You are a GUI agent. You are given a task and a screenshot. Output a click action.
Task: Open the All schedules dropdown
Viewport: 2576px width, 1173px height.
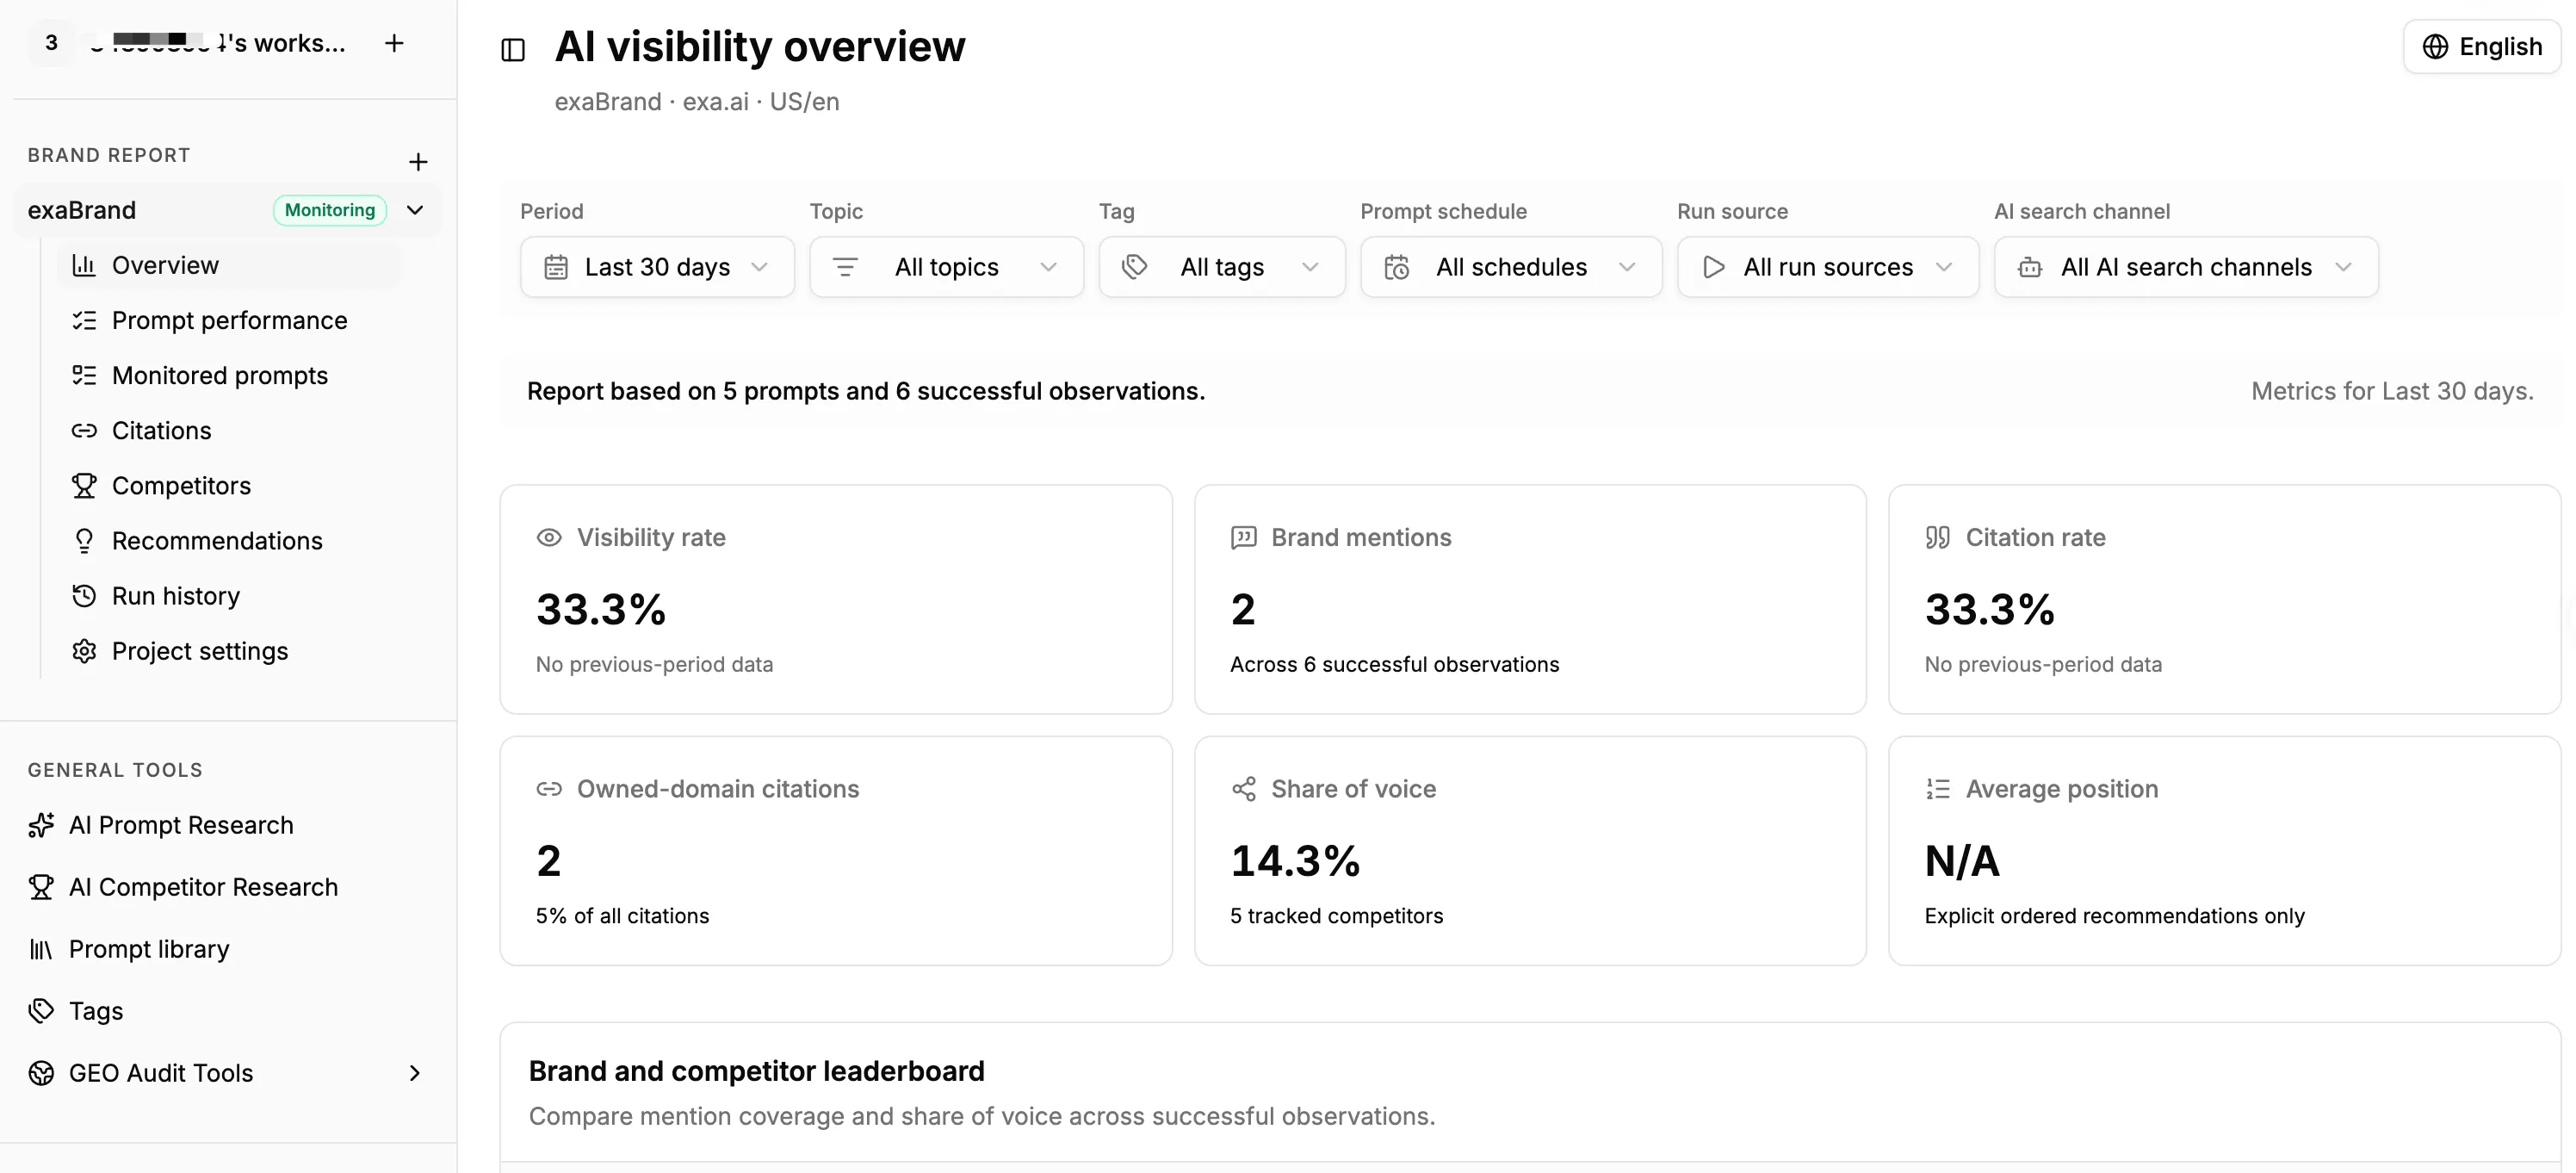1511,267
